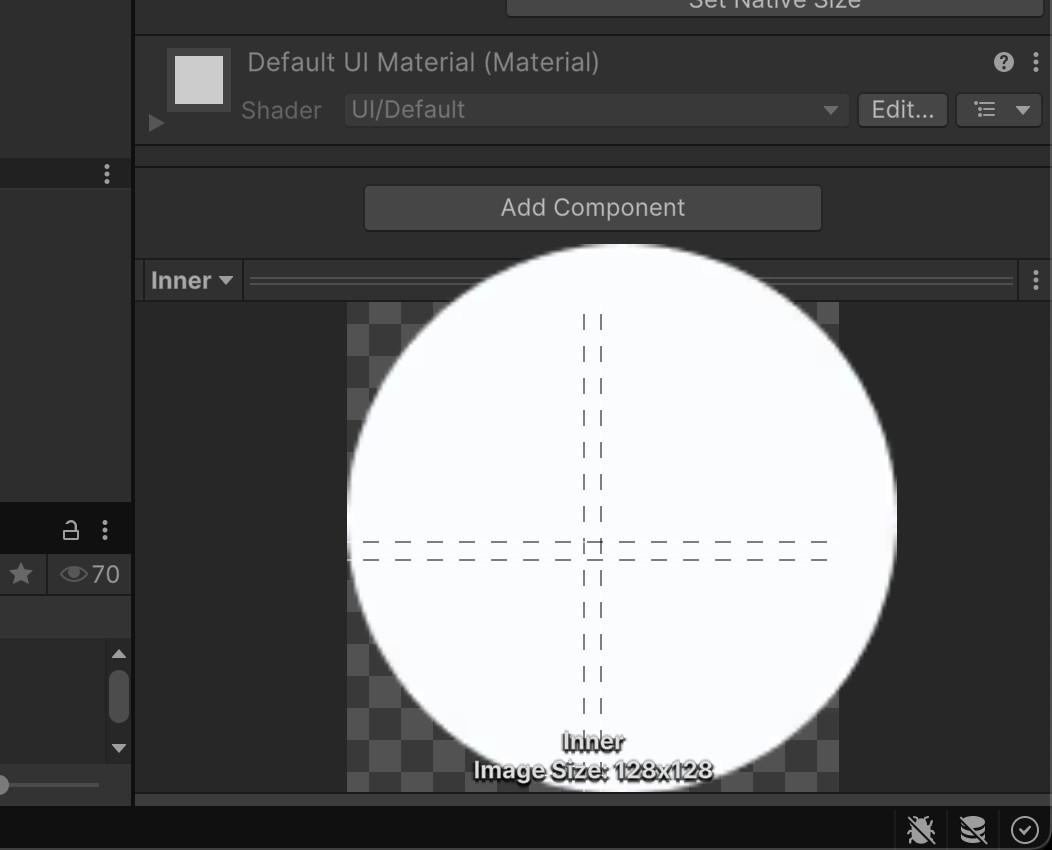The image size is (1052, 850).
Task: Toggle scene visibility with the eye icon
Action: click(x=71, y=574)
